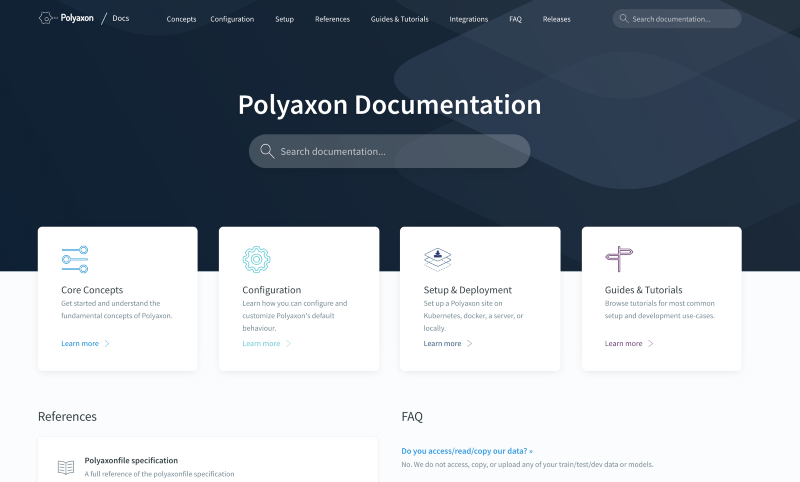Click the Polyaxon Documentation page title
Viewport: 800px width, 482px height.
[389, 105]
